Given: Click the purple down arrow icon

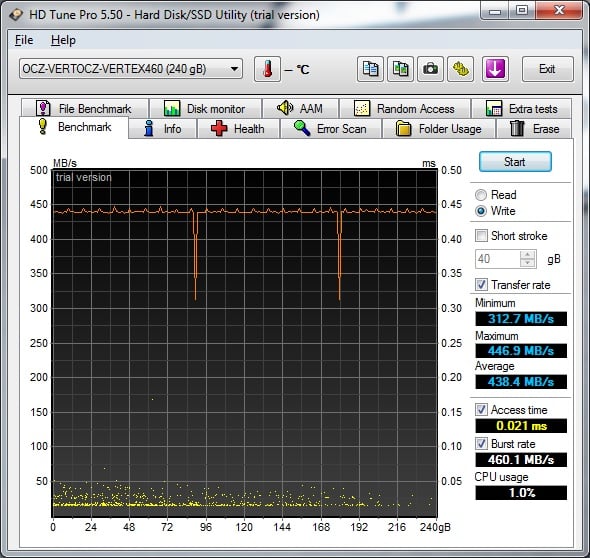Looking at the screenshot, I should click(x=495, y=69).
